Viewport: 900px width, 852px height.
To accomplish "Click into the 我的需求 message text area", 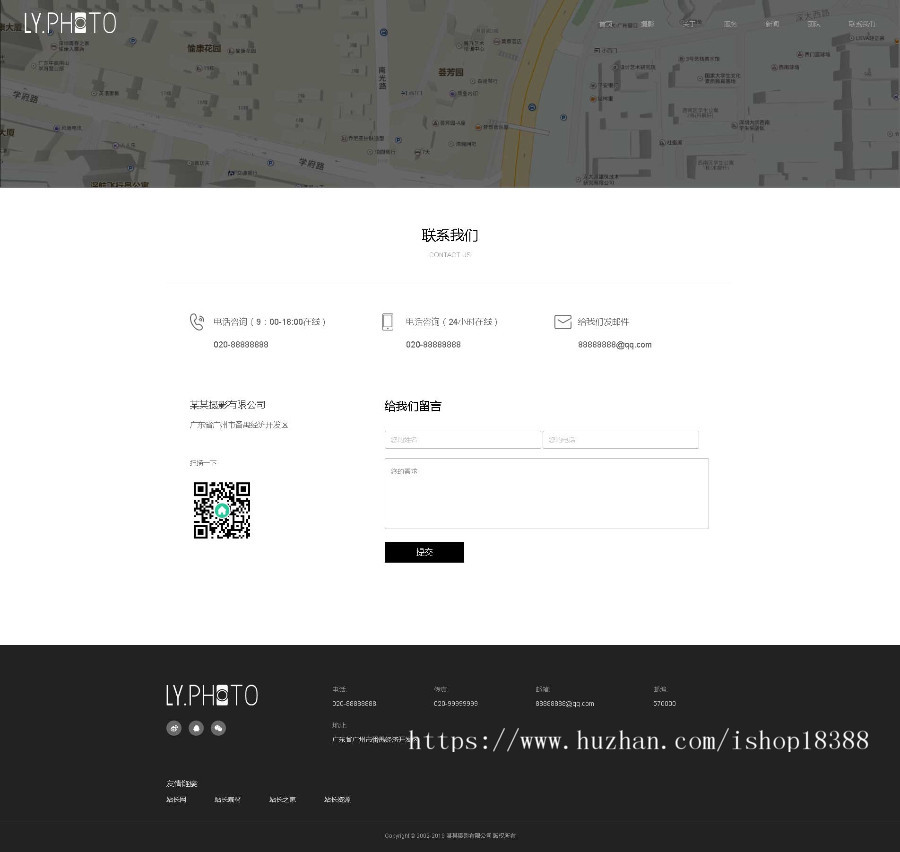I will 546,492.
